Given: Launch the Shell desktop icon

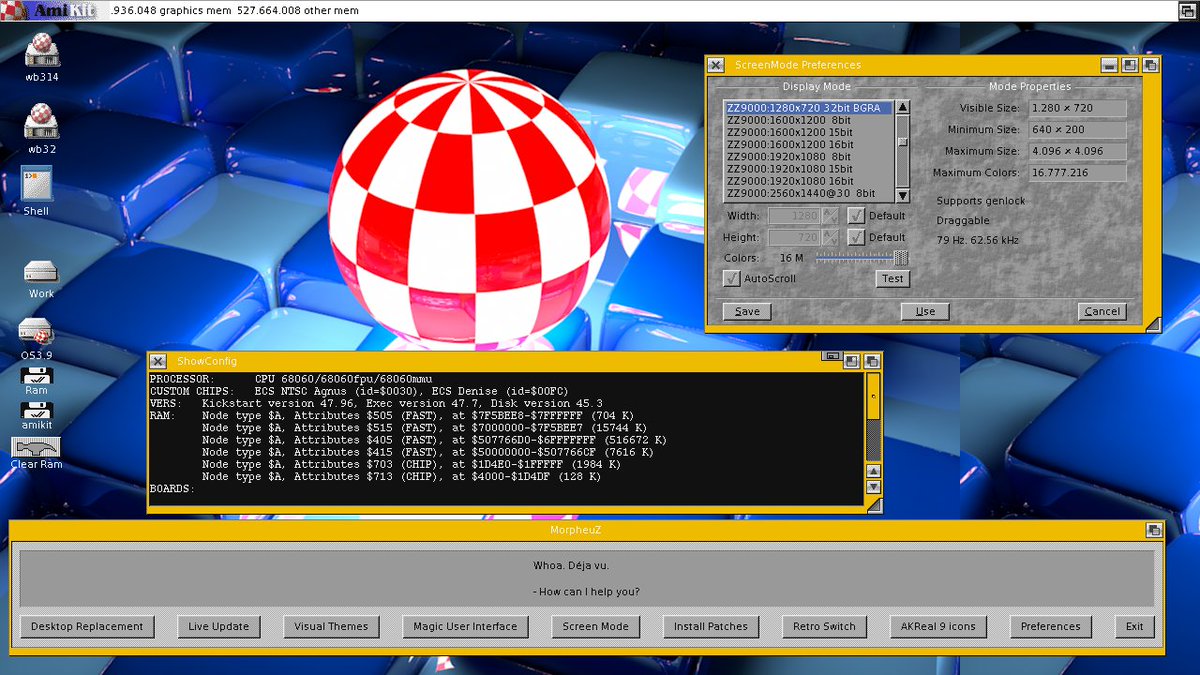Looking at the screenshot, I should [37, 185].
